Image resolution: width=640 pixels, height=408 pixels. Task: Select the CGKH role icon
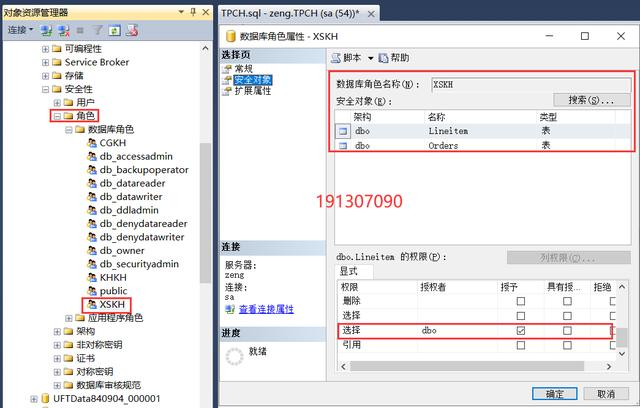(x=92, y=143)
